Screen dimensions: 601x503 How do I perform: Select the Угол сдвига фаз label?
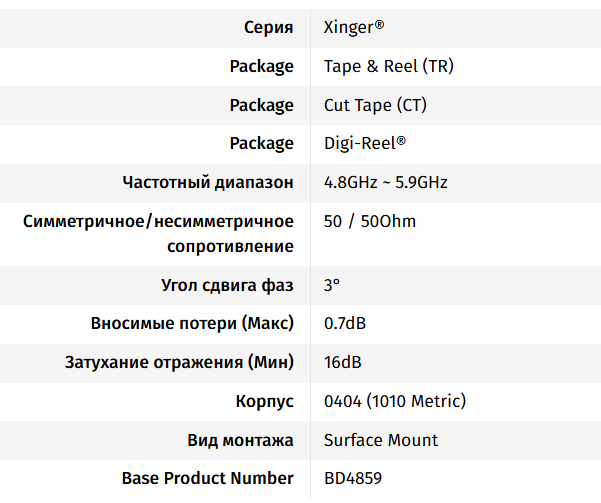(x=227, y=285)
